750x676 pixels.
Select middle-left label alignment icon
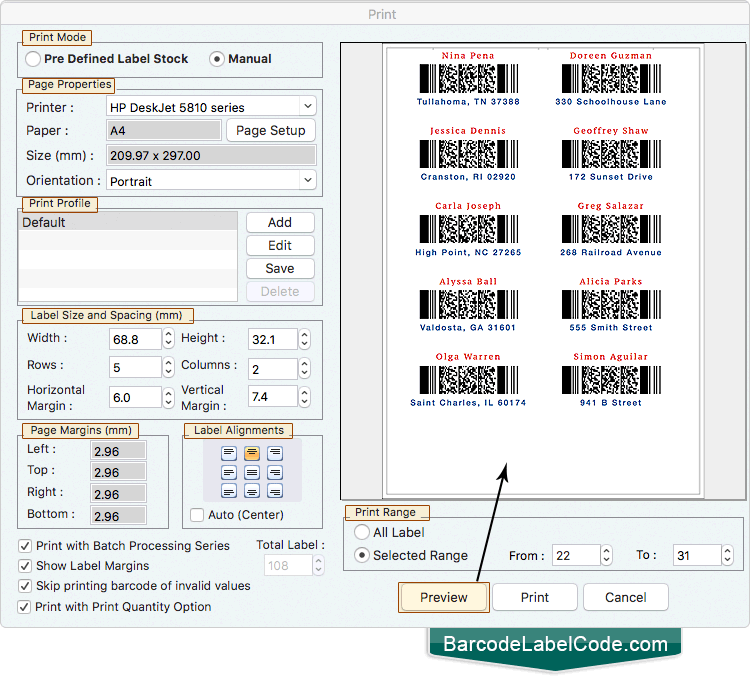point(229,473)
